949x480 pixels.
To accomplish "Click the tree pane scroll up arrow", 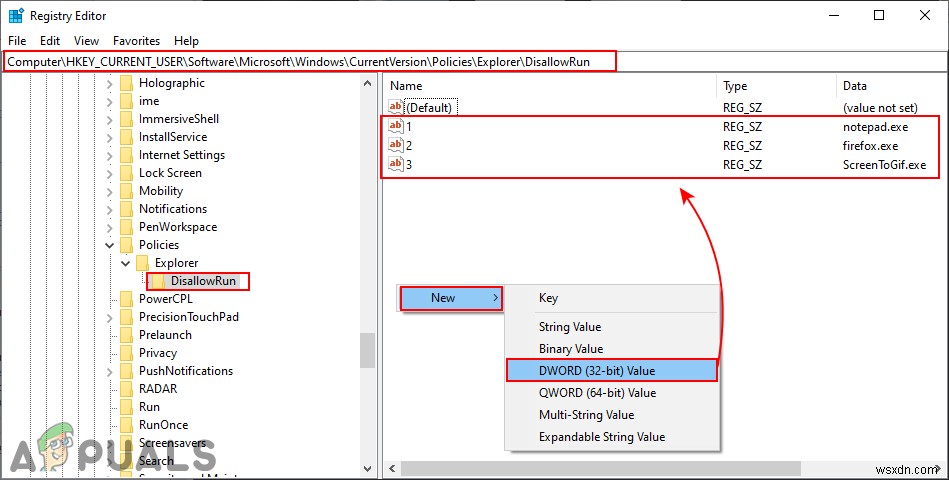I will click(x=367, y=84).
